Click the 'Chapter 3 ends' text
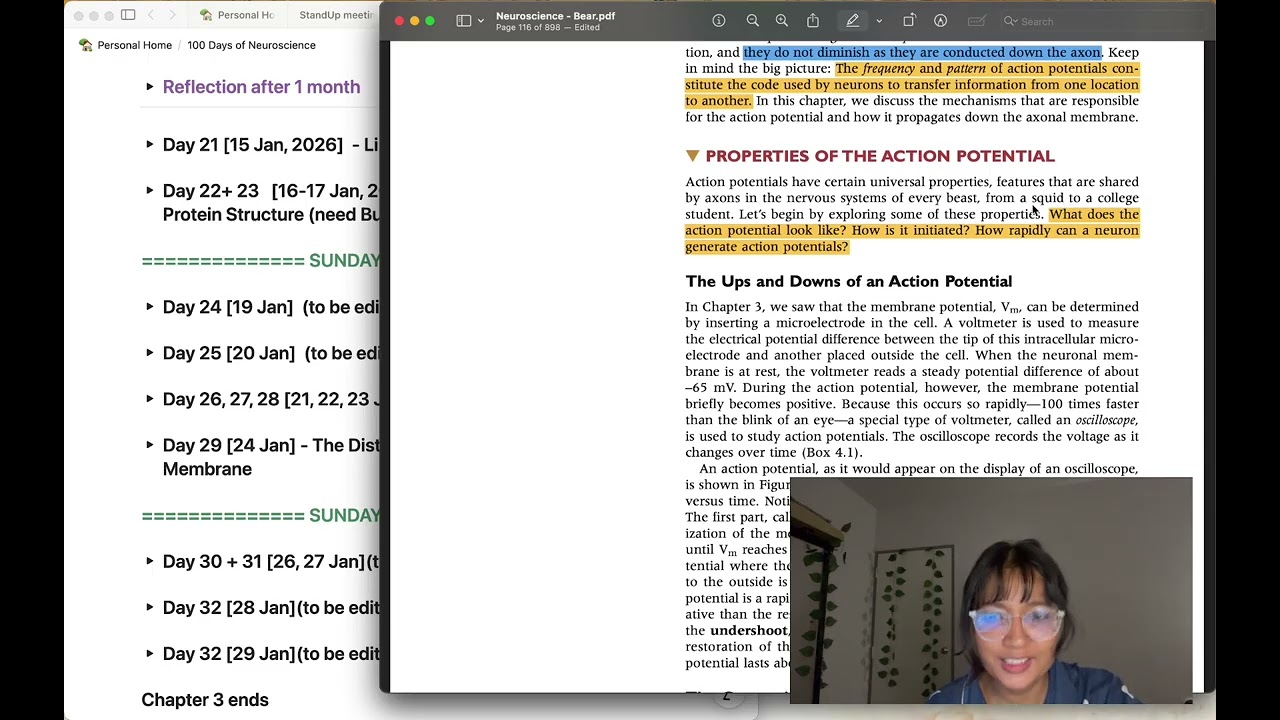Screen dimensions: 1280x720 pyautogui.click(x=205, y=700)
